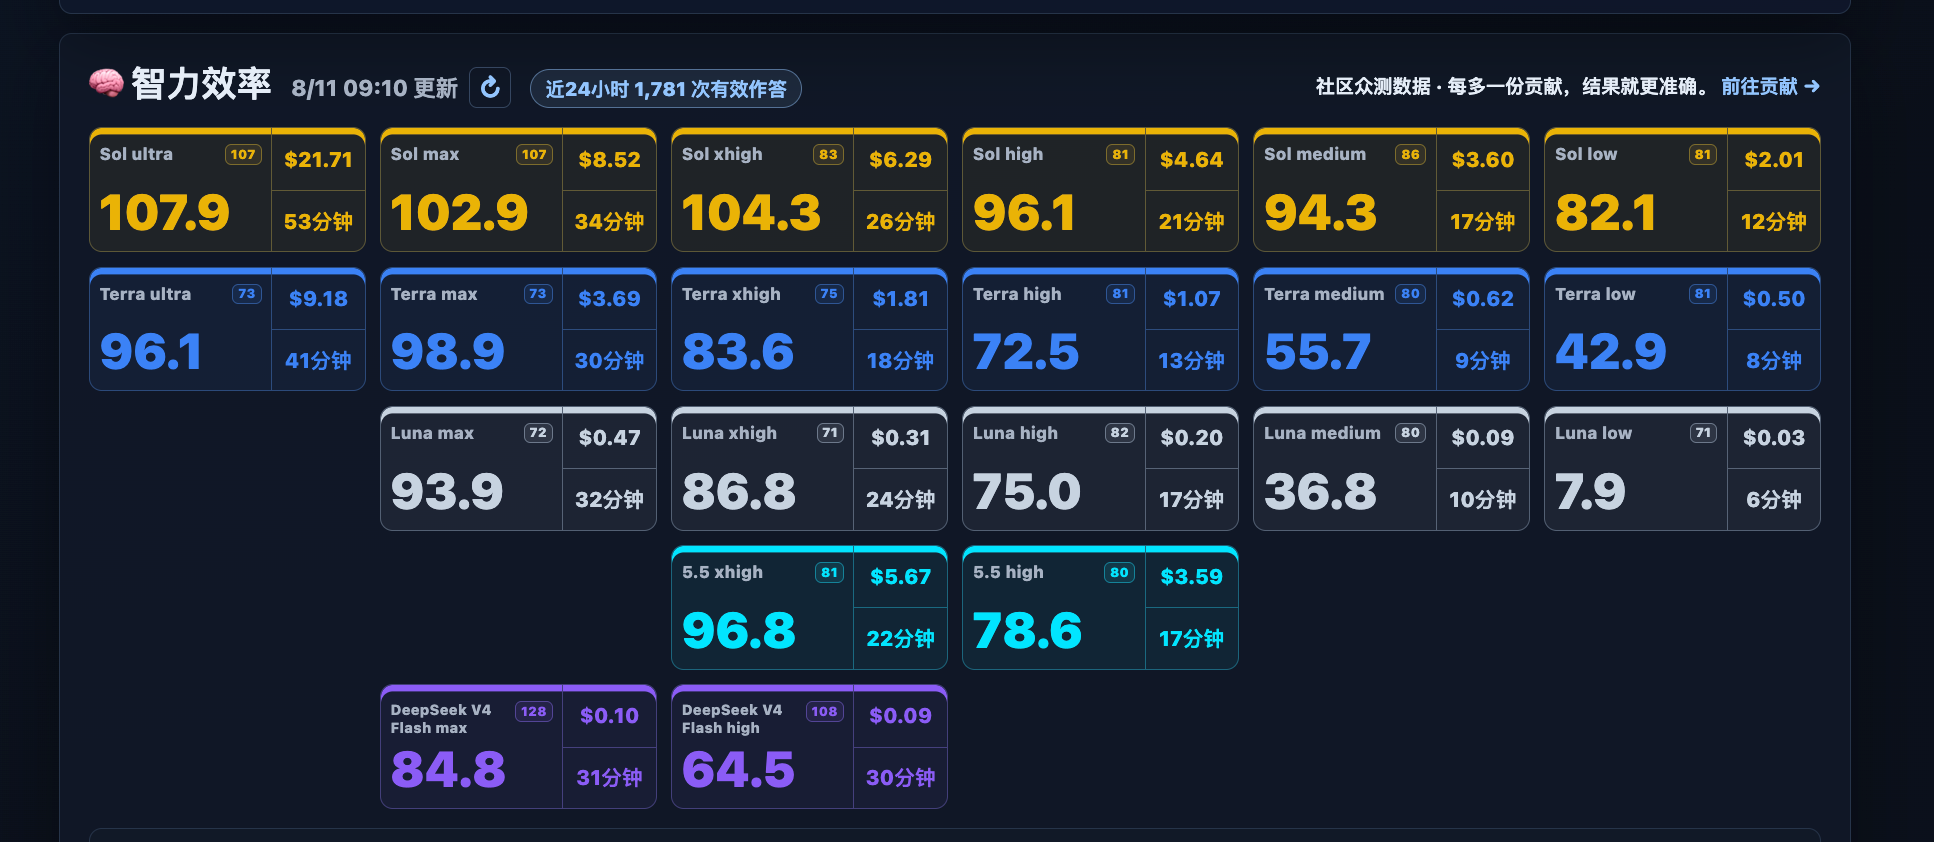Select the 10分钟 duration on Luna medium

(1482, 500)
